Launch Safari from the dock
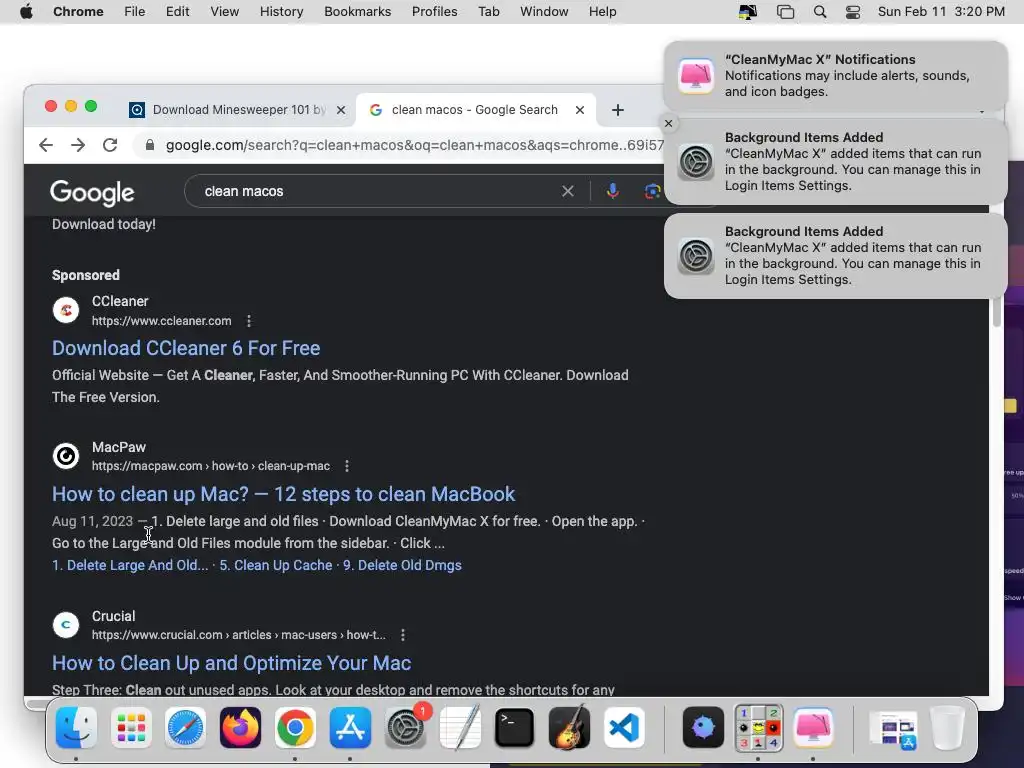Screen dimensions: 1024x768 click(x=185, y=728)
